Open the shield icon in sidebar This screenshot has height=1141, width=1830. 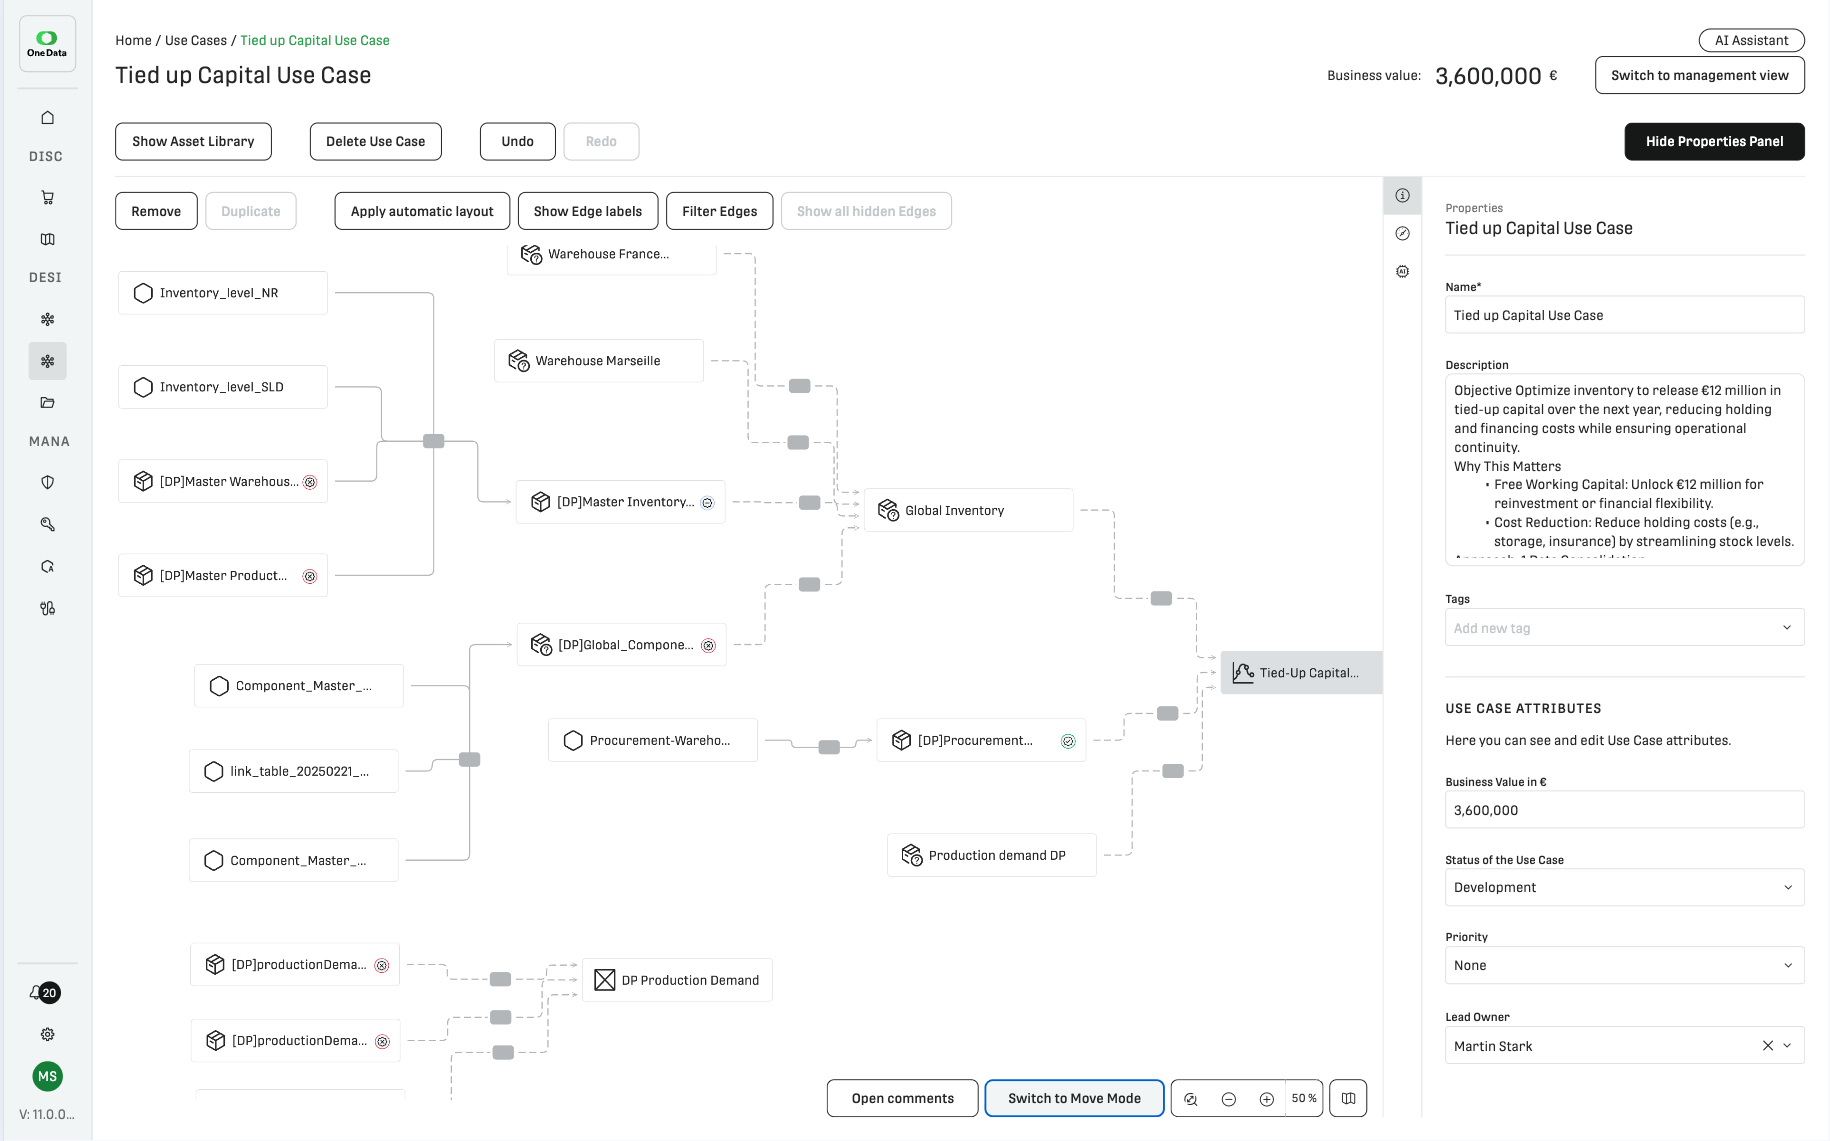pos(47,483)
